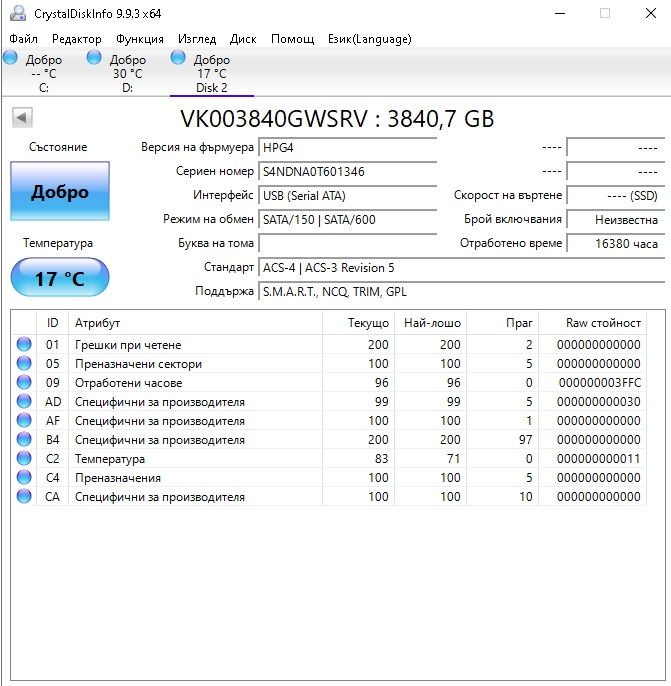The width and height of the screenshot is (671, 686).
Task: Click the rotation speed field ---- (SSD)
Action: click(x=616, y=196)
